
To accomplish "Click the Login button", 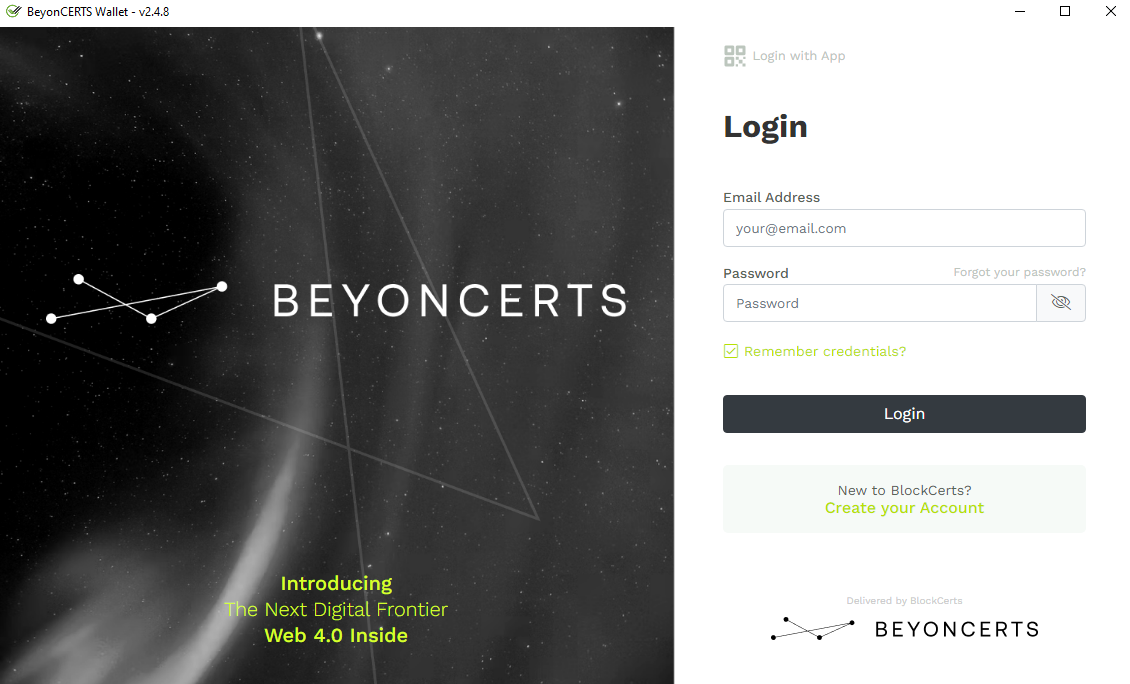I will pyautogui.click(x=904, y=413).
